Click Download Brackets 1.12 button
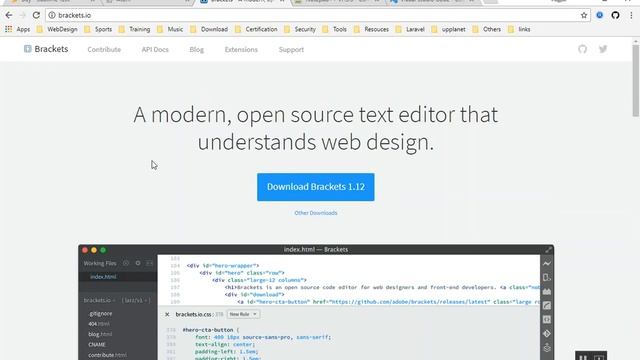Image resolution: width=640 pixels, height=360 pixels. tap(316, 187)
